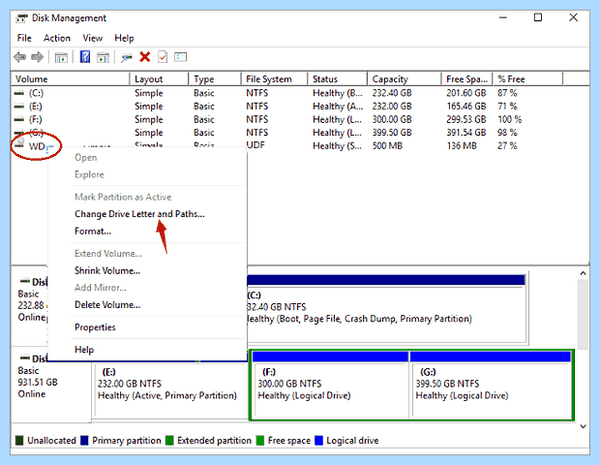
Task: Click the Show/Hide Console Tree icon
Action: (61, 57)
